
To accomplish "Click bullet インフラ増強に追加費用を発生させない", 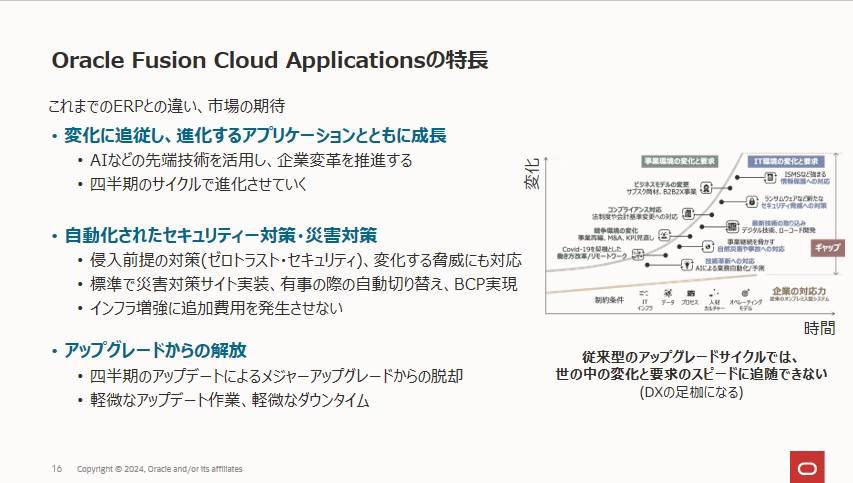I will tap(217, 308).
